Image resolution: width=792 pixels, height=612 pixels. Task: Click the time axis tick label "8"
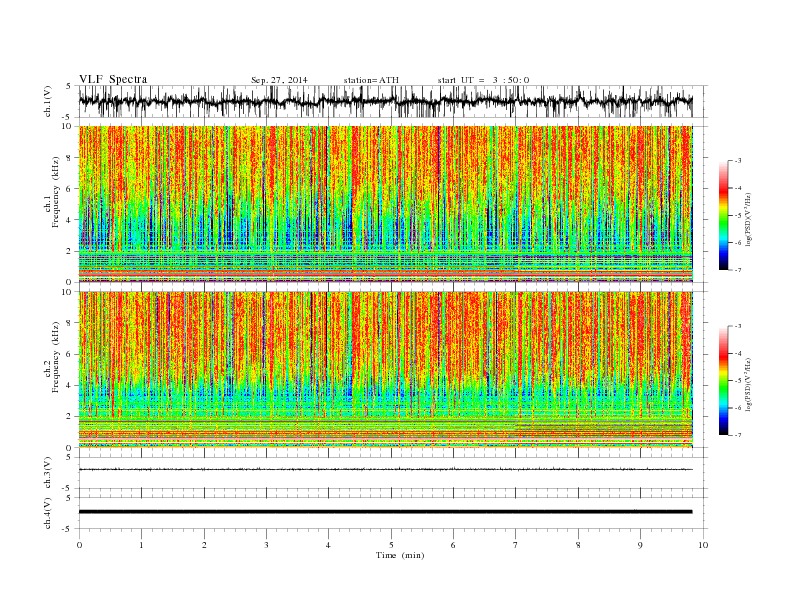[578, 545]
